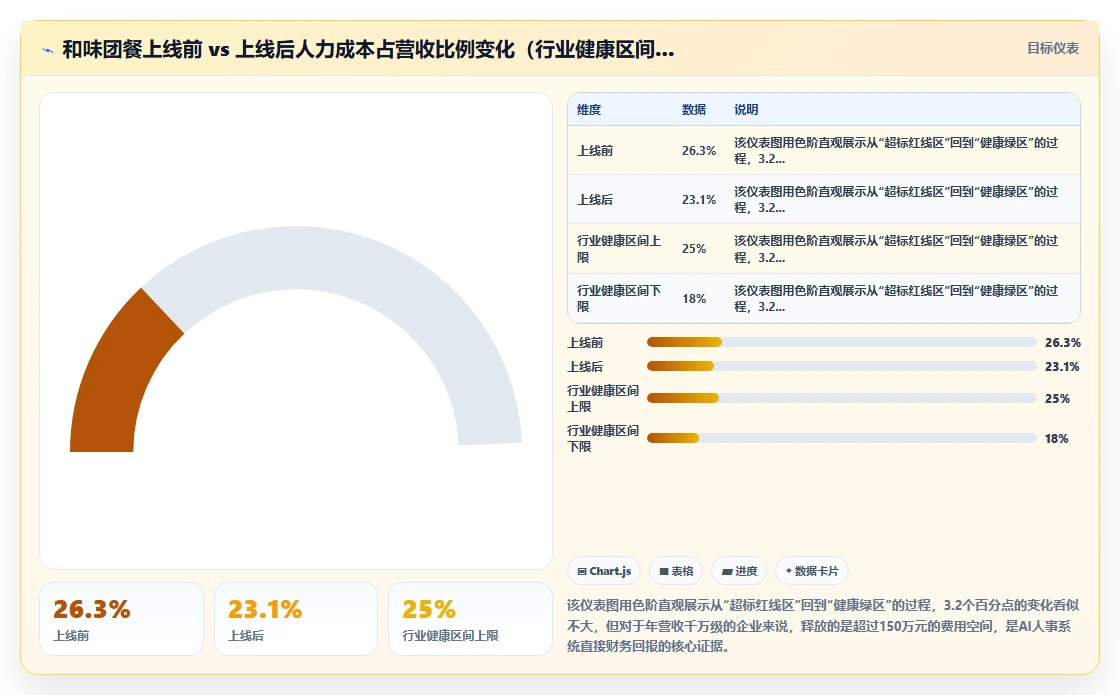Click the 上线前 progress row label
Viewport: 1120px width, 695px height.
point(585,343)
